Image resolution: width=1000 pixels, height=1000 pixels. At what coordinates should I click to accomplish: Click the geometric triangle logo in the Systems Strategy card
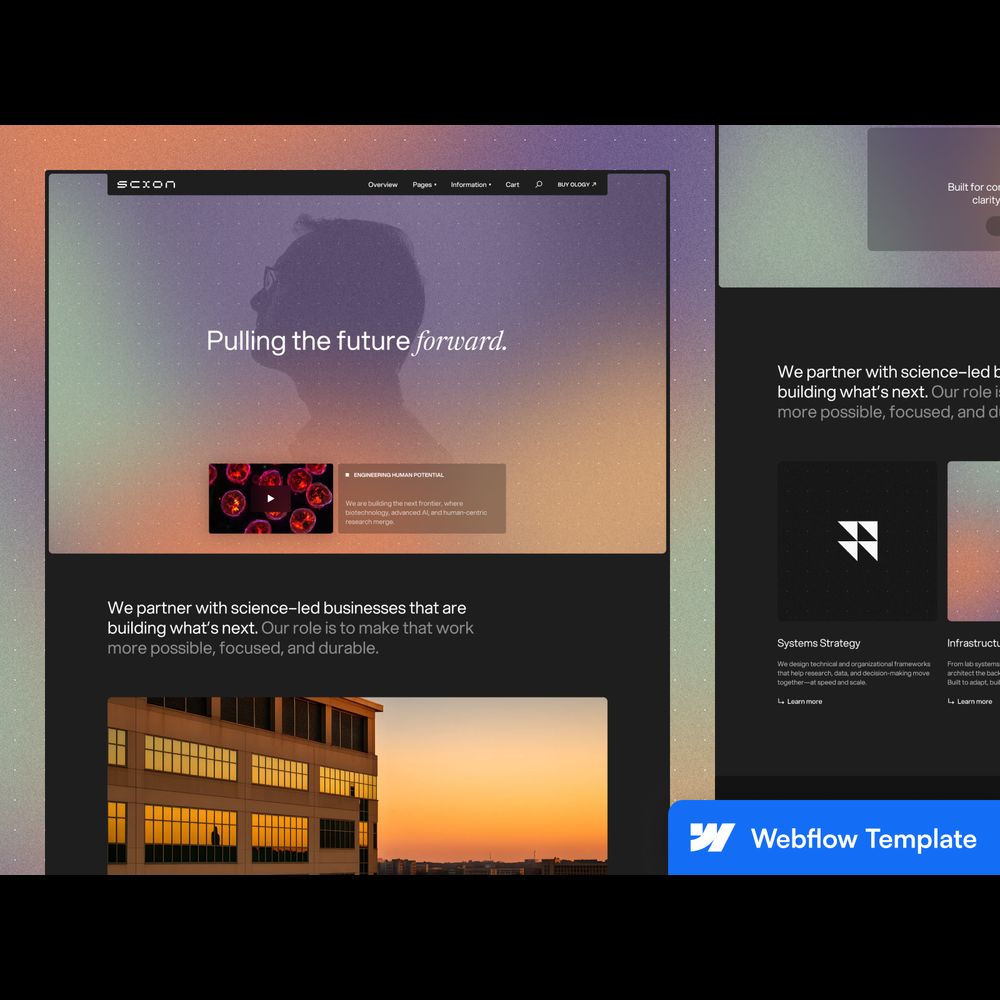[x=857, y=541]
